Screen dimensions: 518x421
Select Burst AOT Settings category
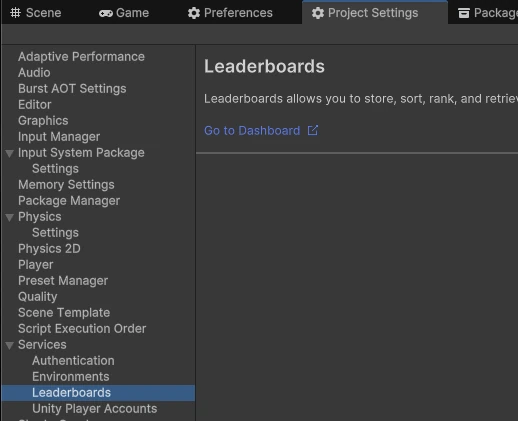[72, 89]
